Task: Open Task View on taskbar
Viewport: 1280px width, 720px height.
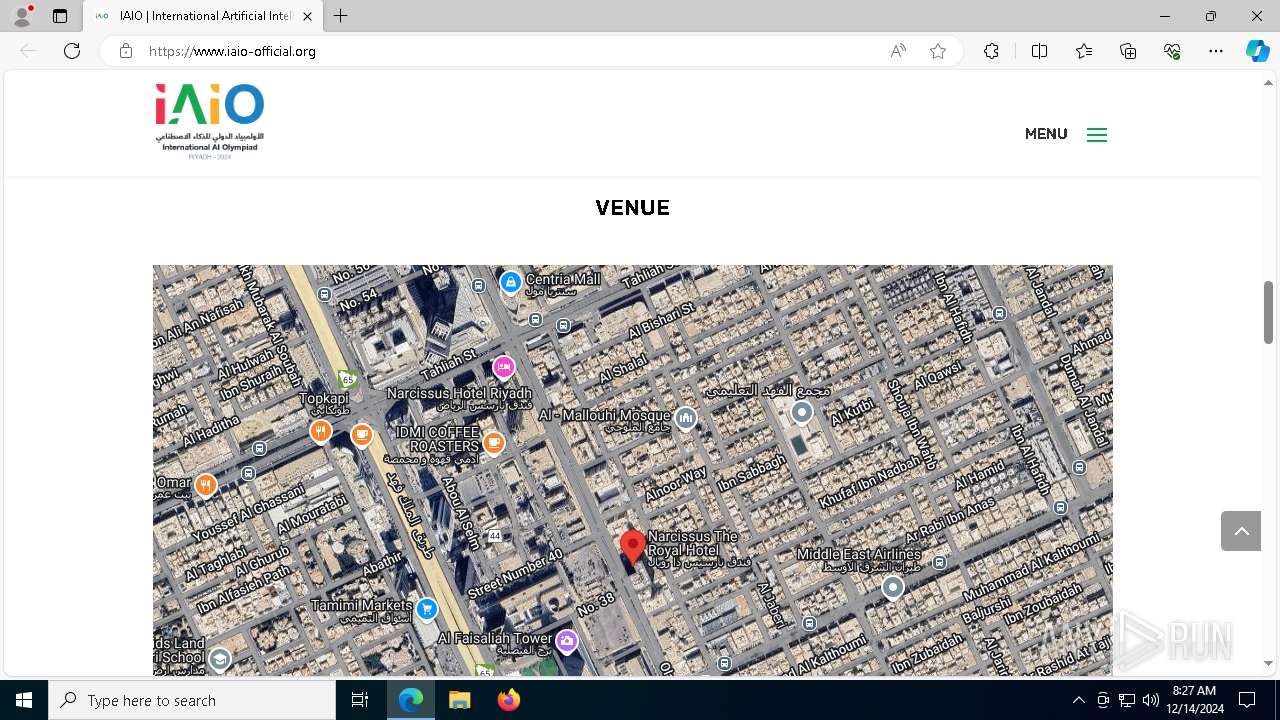Action: pos(360,700)
